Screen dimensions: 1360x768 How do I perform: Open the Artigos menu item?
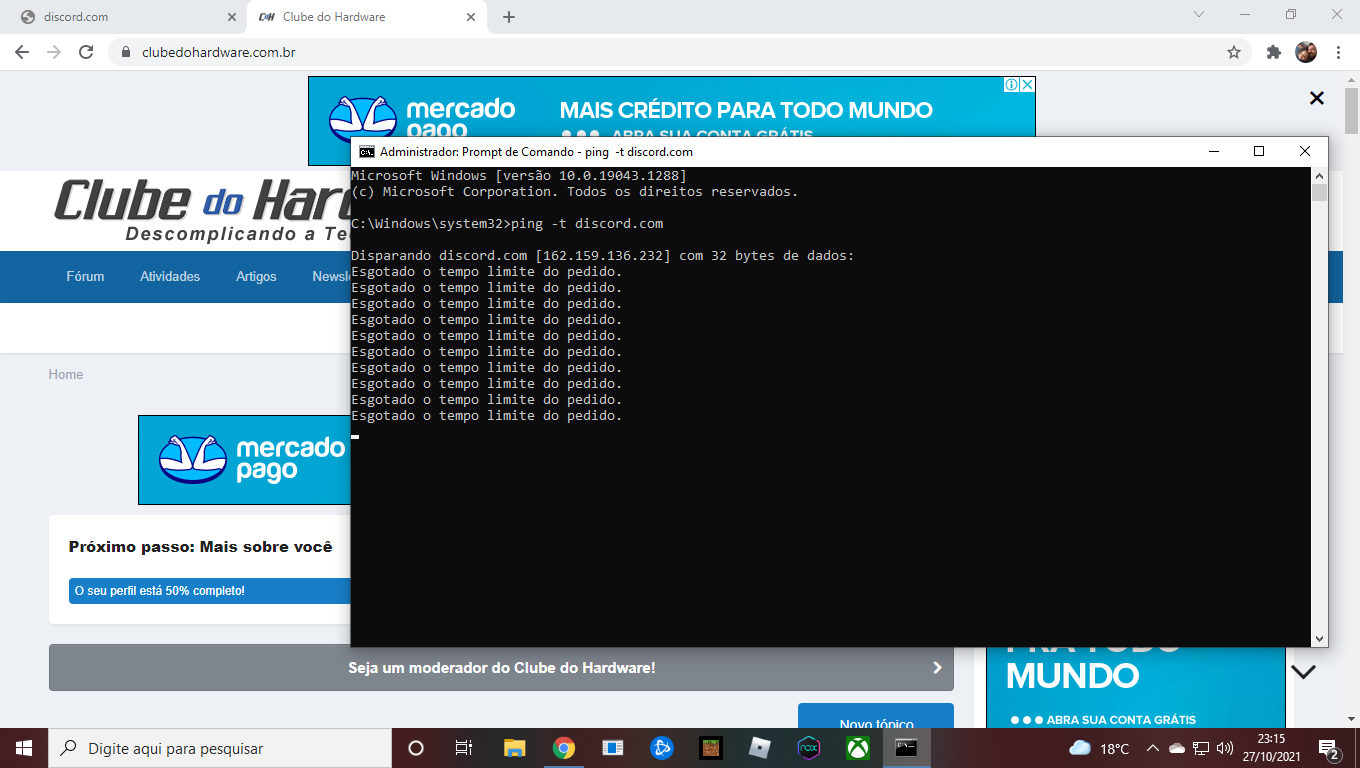(x=256, y=276)
